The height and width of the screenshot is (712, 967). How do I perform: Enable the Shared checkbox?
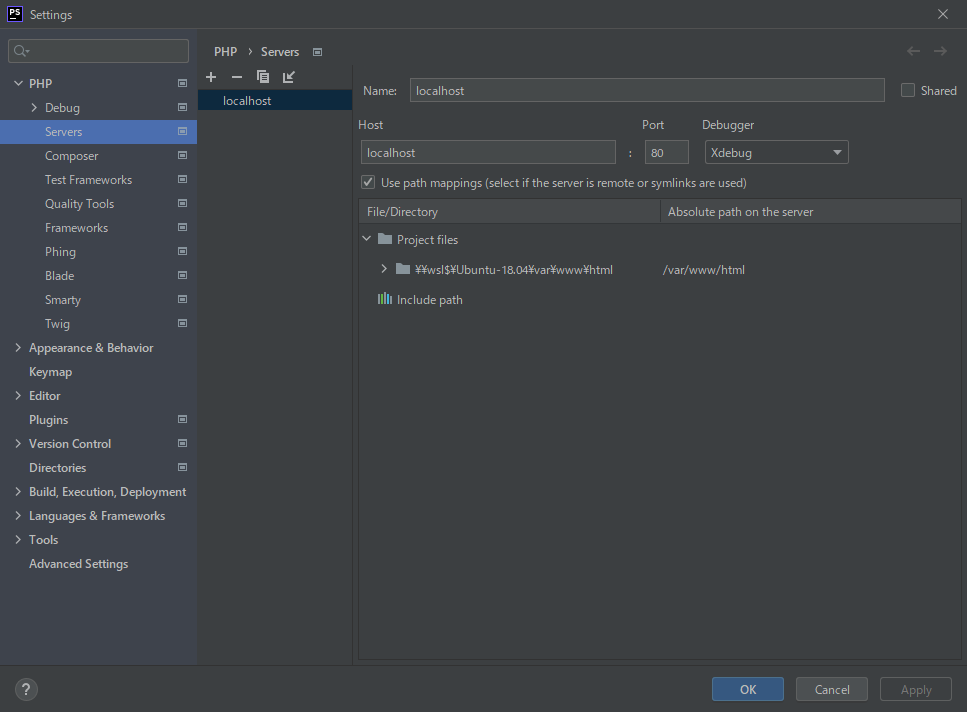(908, 90)
